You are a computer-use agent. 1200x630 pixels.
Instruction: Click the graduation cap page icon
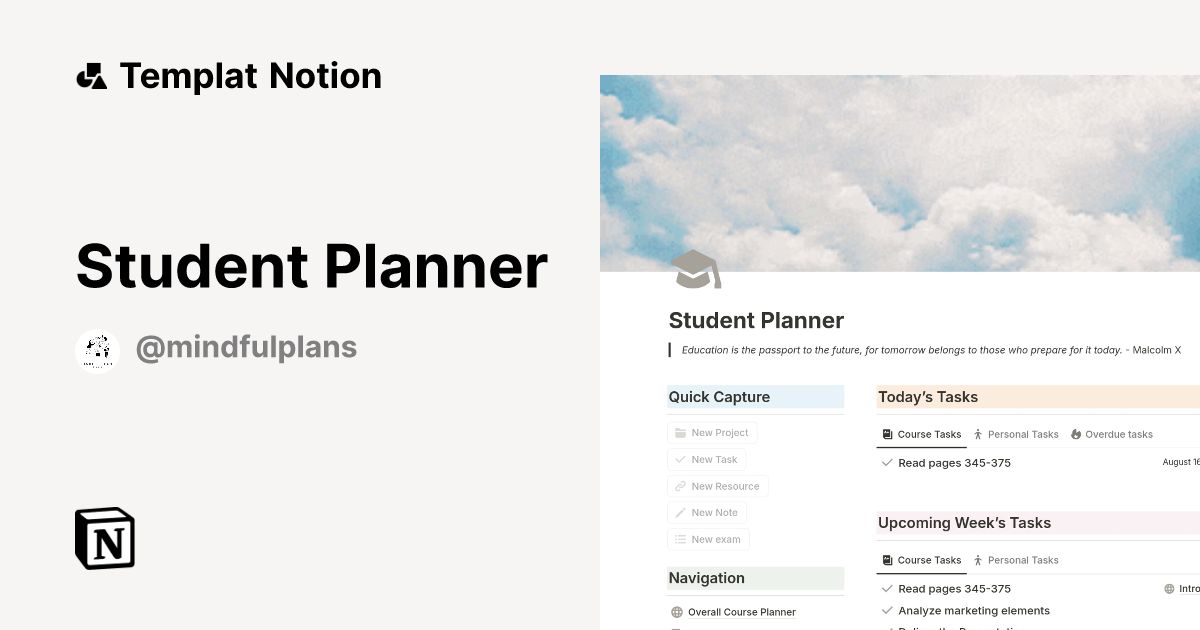coord(695,268)
